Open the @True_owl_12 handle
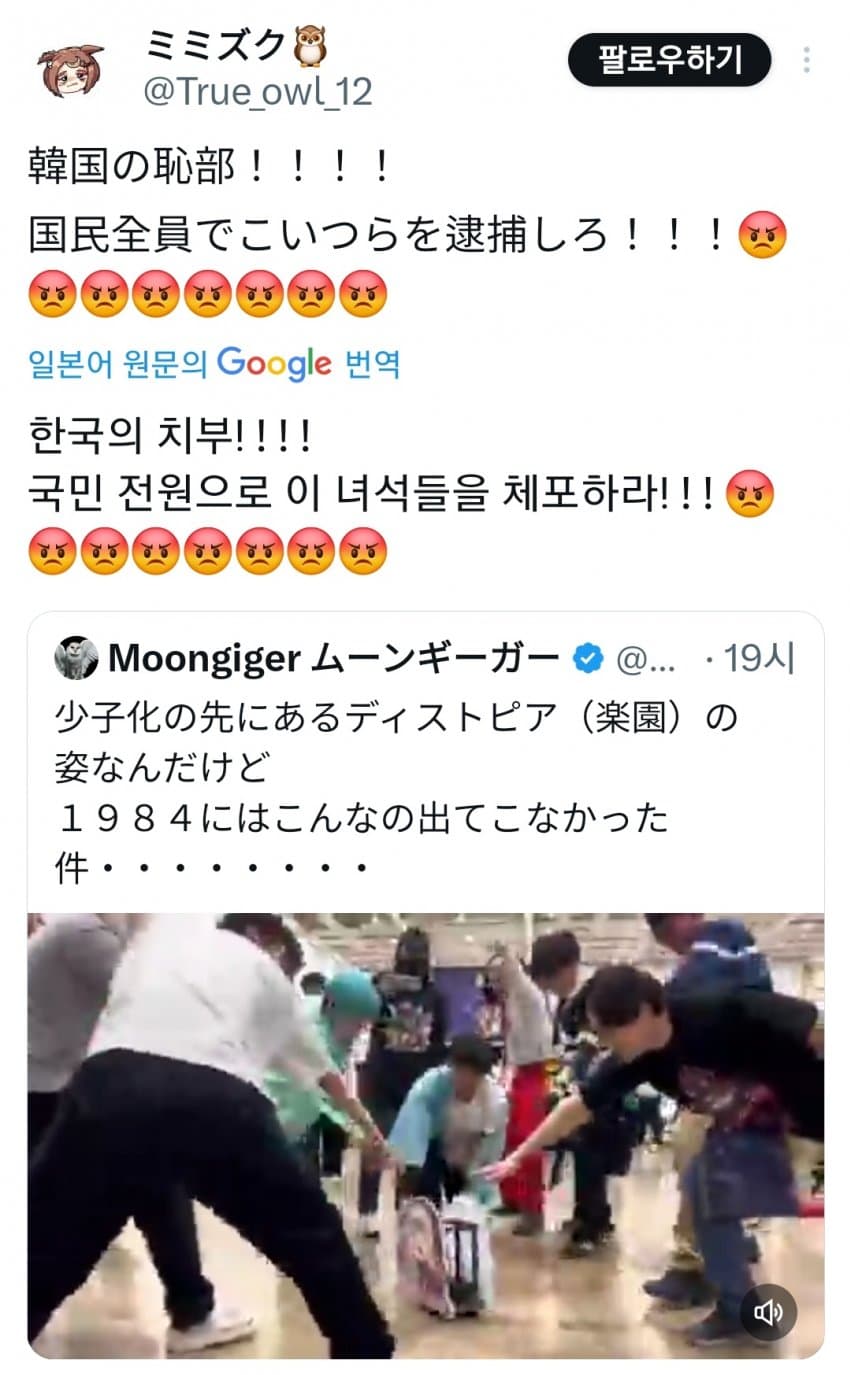The image size is (850, 1375). (x=258, y=92)
